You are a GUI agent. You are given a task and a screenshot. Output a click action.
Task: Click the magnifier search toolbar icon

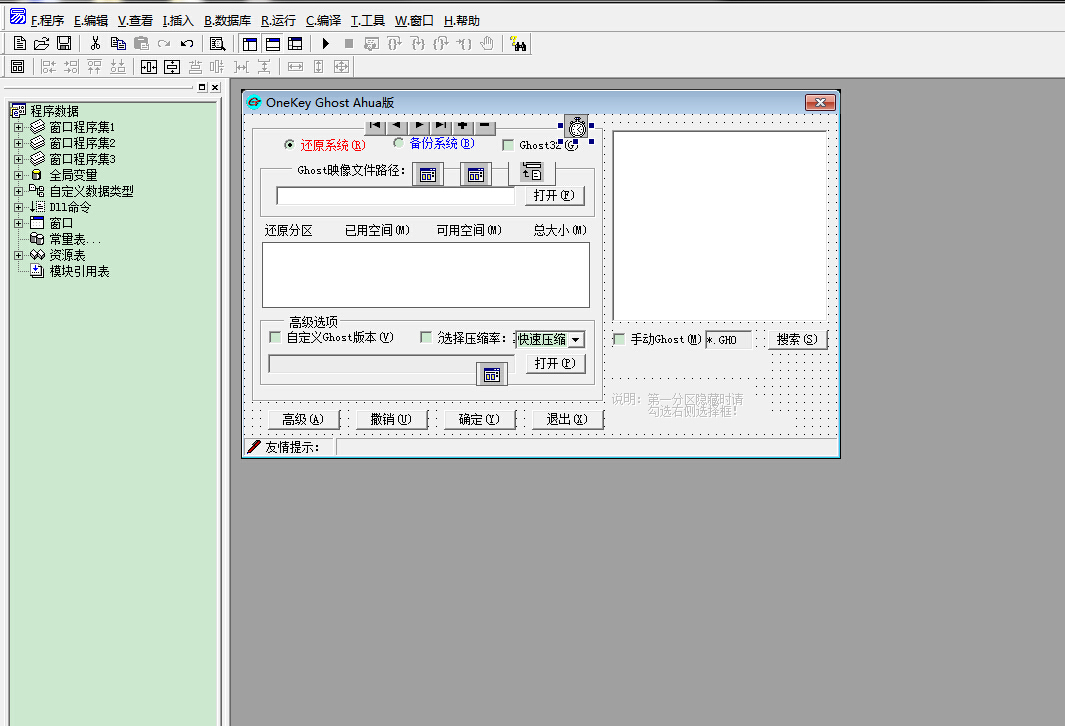[217, 44]
